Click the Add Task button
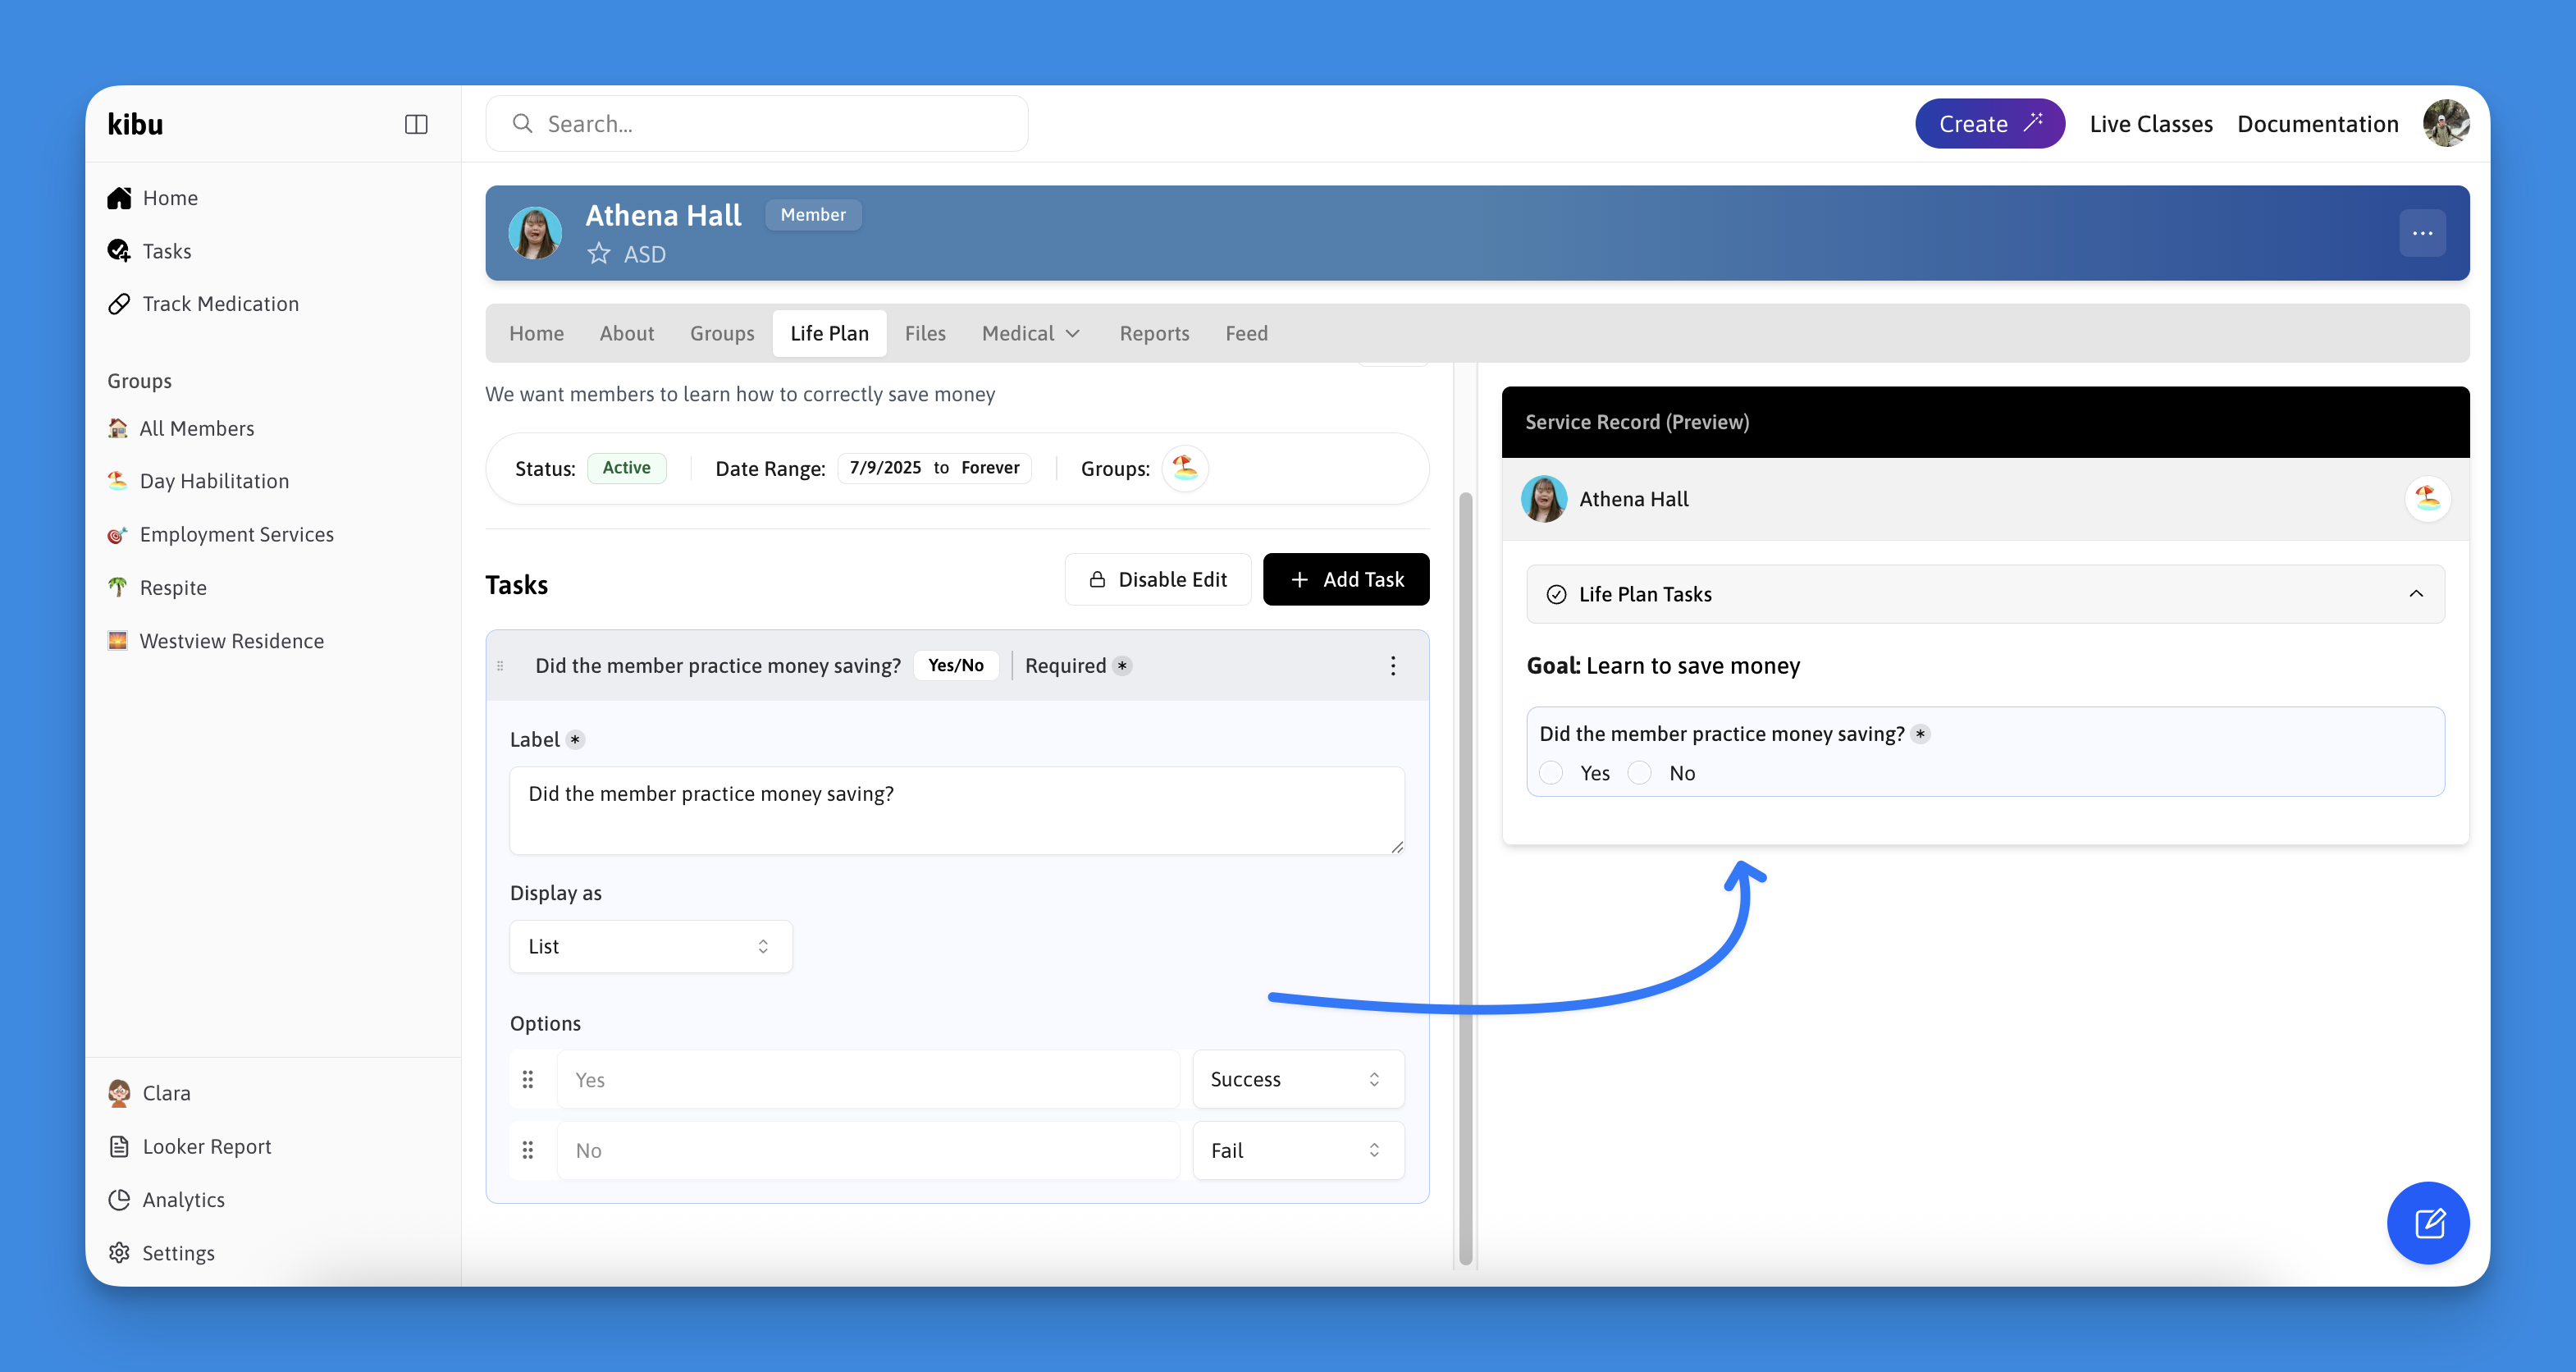Viewport: 2576px width, 1372px height. 1345,579
